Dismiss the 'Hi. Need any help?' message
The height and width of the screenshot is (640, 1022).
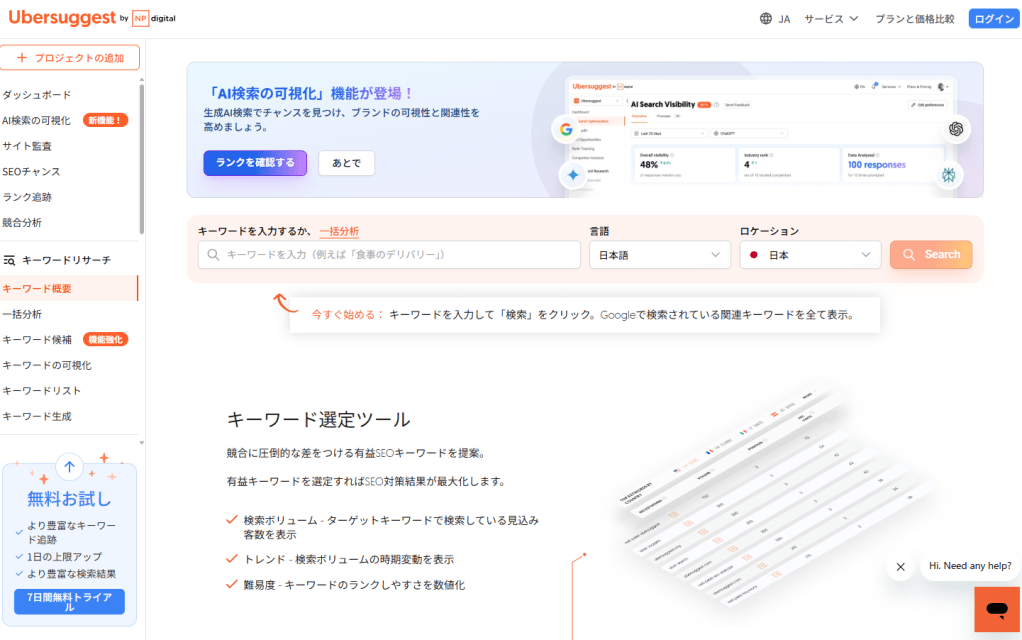click(x=899, y=565)
